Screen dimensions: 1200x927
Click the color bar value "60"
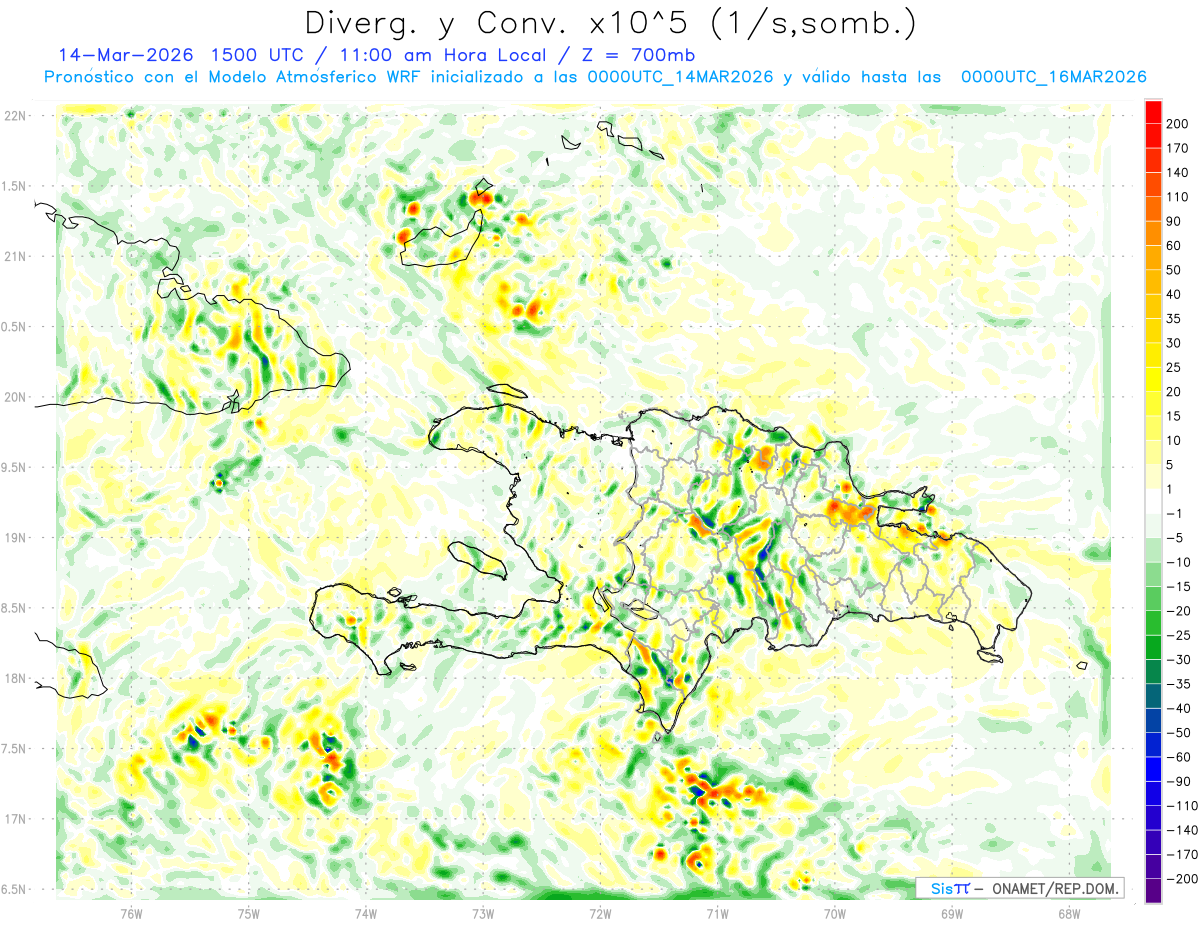pos(1174,246)
